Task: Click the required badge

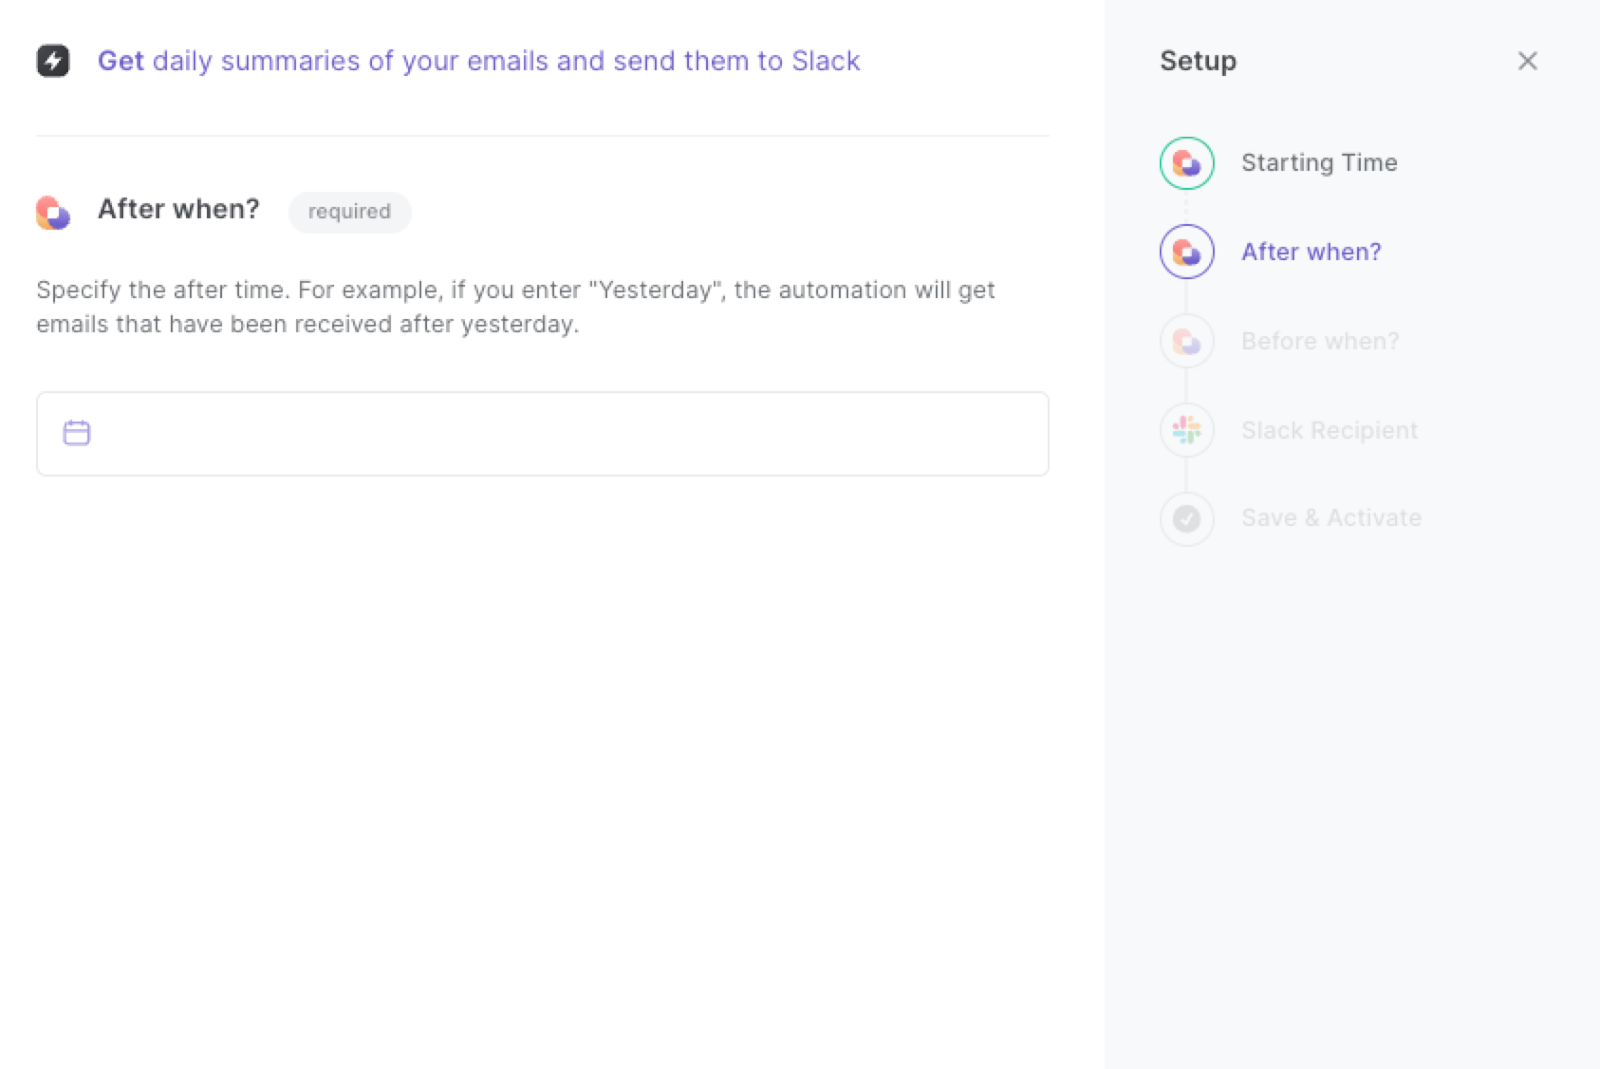Action: (349, 212)
